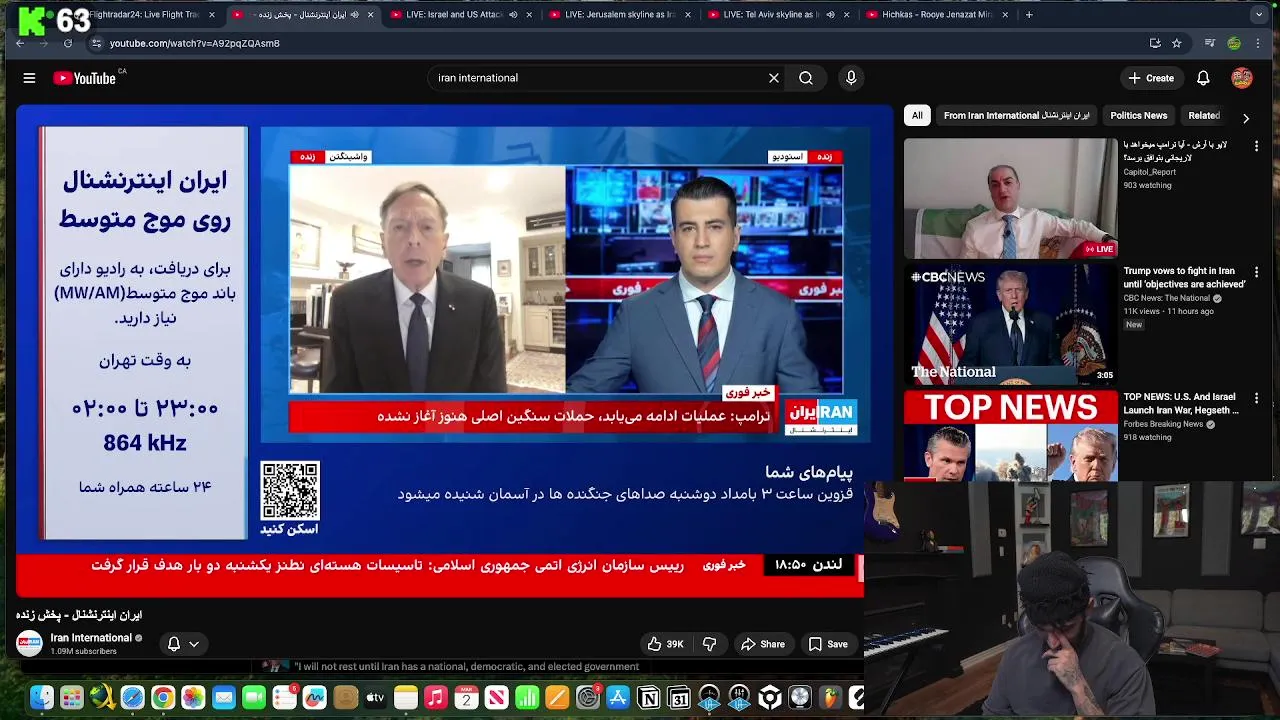Open Chrome three-dot menu
The height and width of the screenshot is (720, 1280).
coord(1258,43)
